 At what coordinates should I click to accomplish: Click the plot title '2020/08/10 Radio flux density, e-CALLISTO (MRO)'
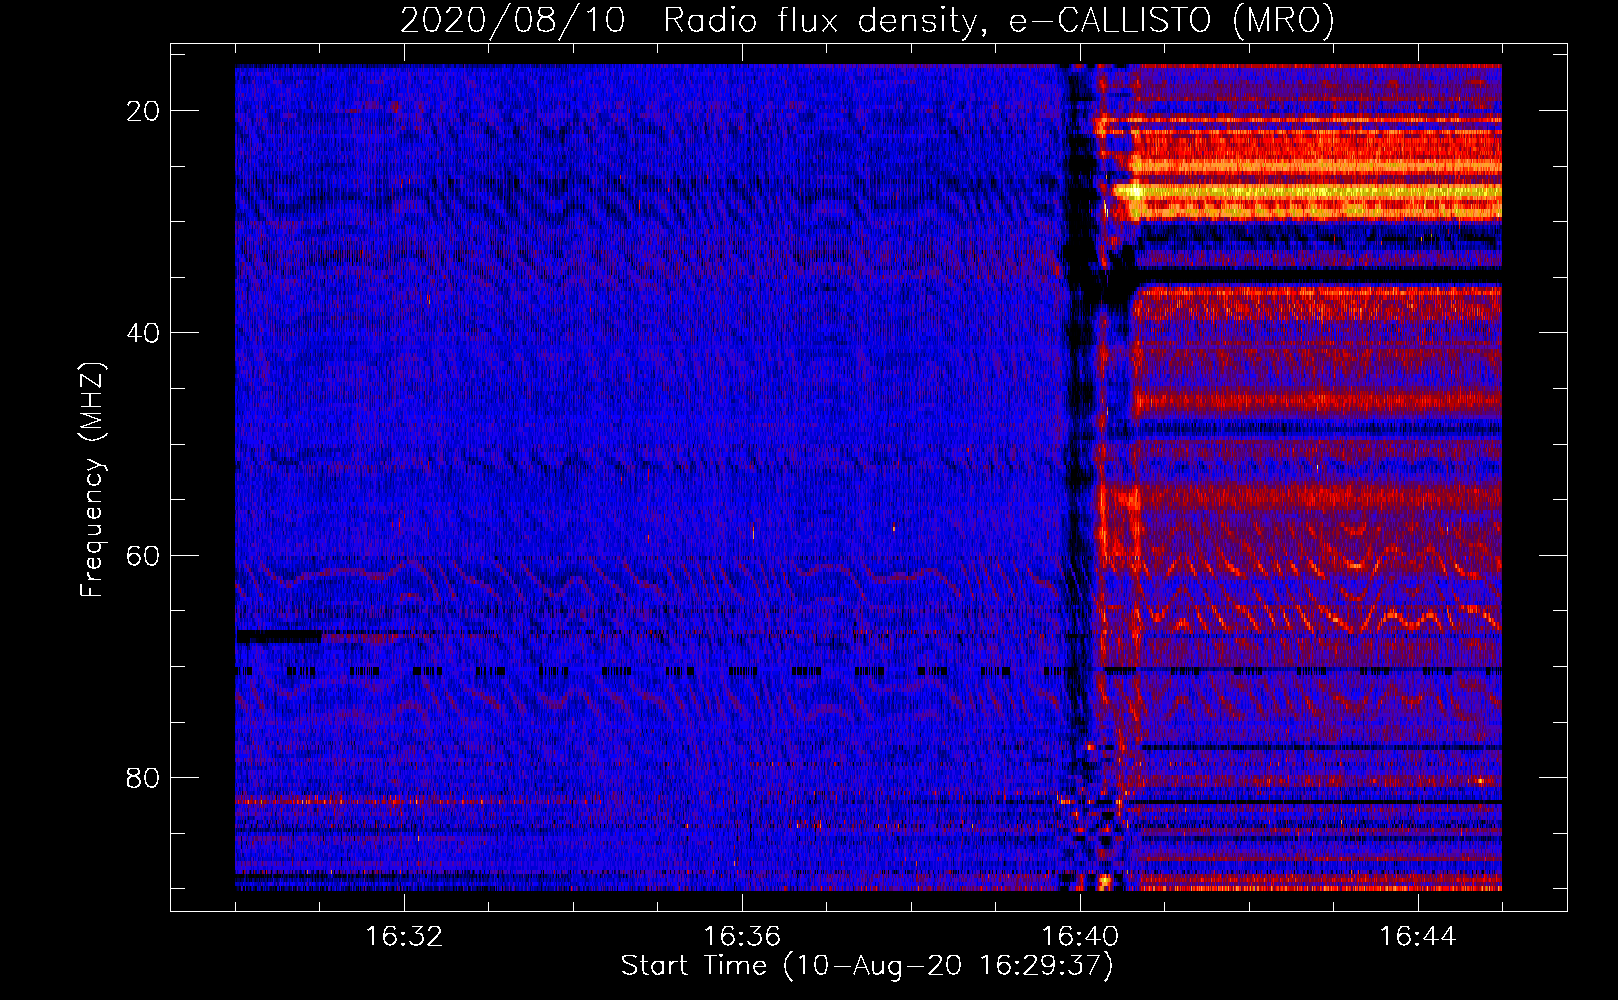coord(867,21)
